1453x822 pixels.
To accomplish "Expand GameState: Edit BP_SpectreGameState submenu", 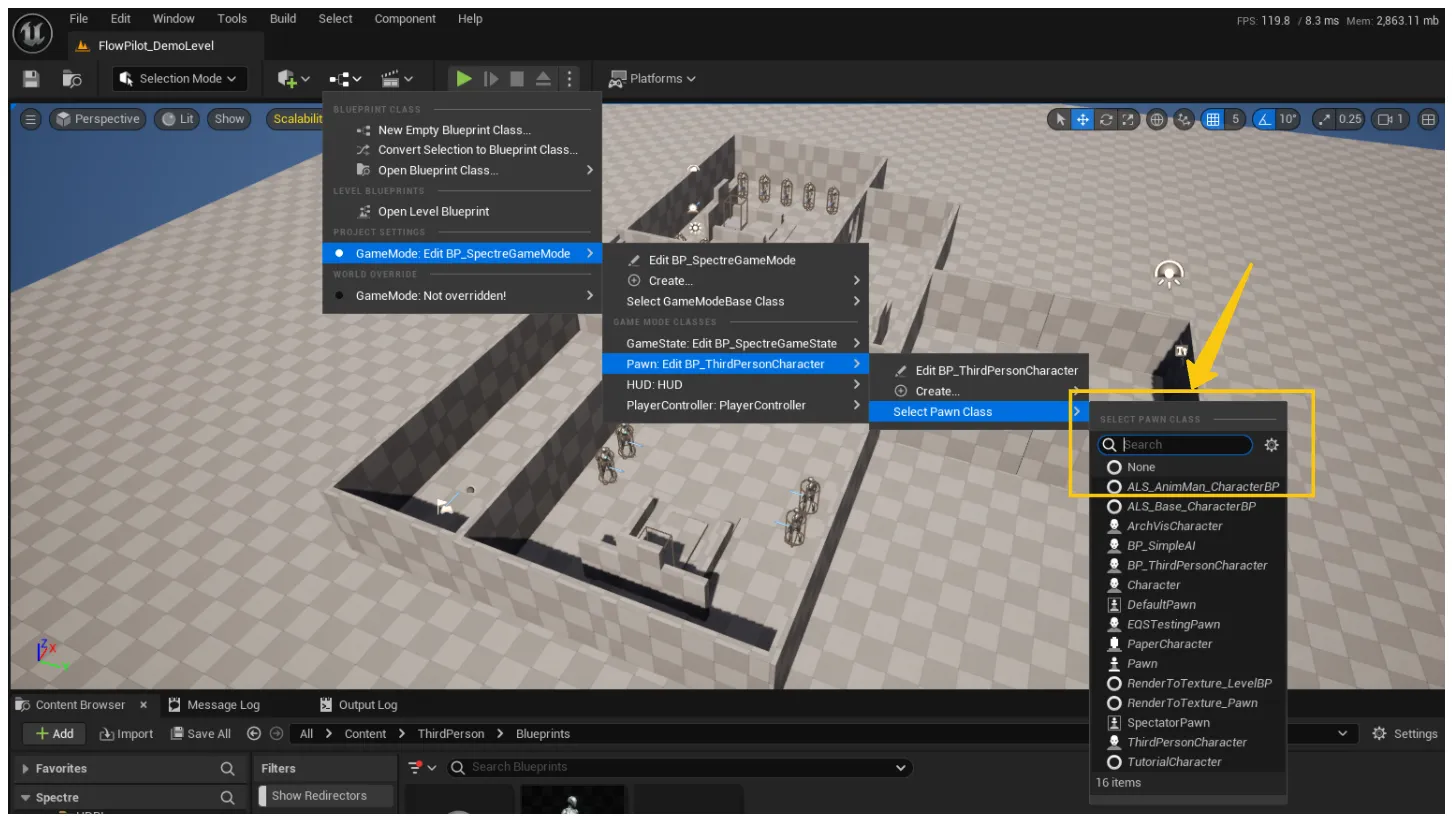I will pyautogui.click(x=735, y=343).
